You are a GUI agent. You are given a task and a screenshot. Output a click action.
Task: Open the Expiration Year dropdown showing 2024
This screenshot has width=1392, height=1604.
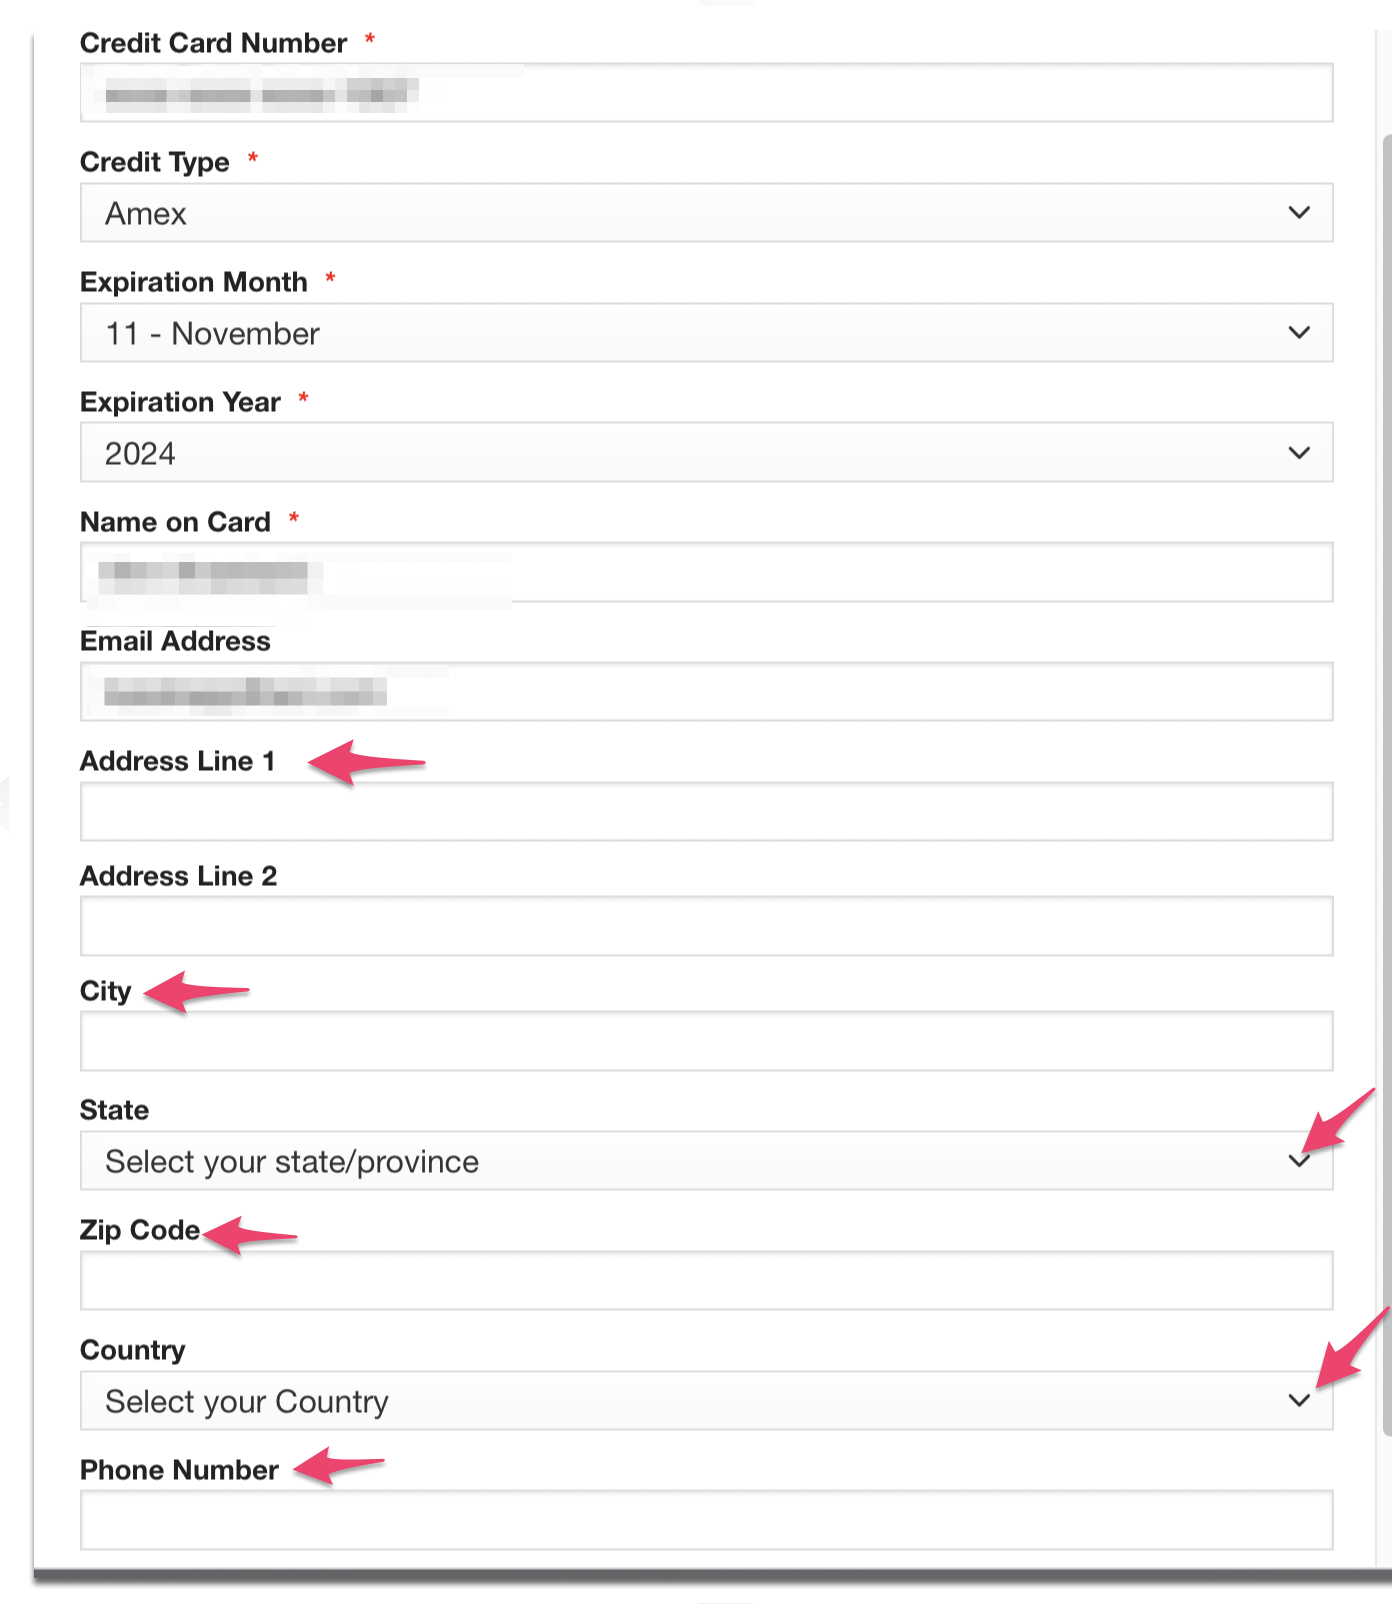pyautogui.click(x=706, y=452)
